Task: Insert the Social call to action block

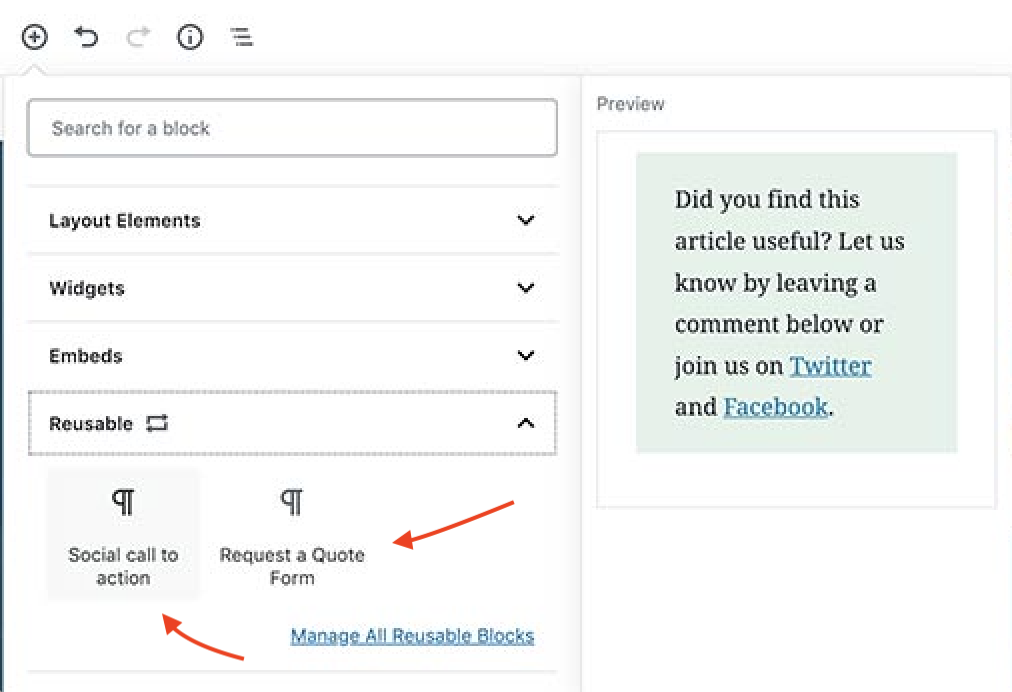Action: [123, 534]
